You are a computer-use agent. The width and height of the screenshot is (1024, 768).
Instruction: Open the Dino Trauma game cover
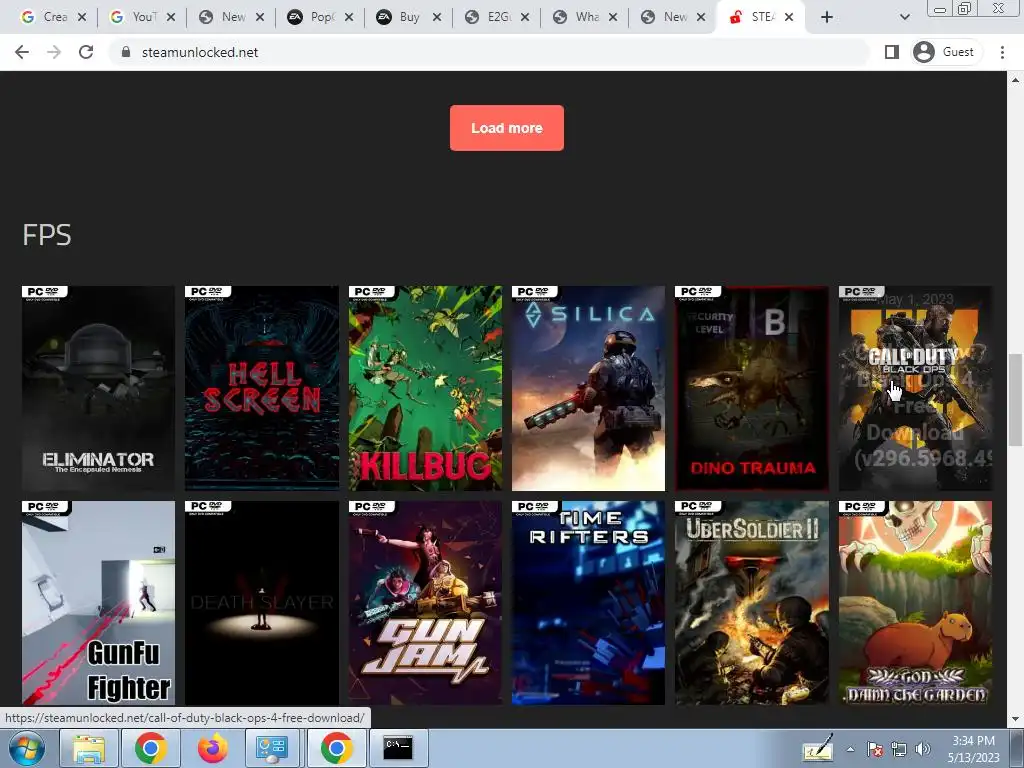[x=752, y=388]
